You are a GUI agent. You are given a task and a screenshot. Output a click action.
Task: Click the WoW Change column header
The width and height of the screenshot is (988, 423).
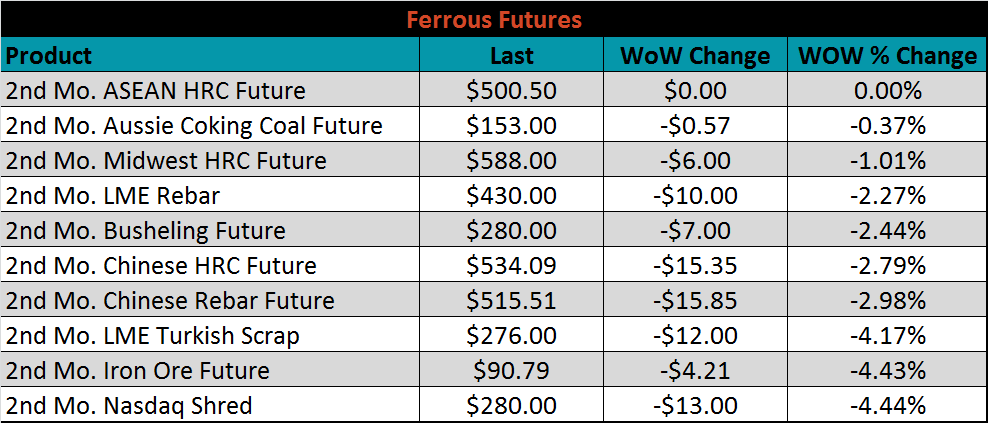tap(695, 55)
